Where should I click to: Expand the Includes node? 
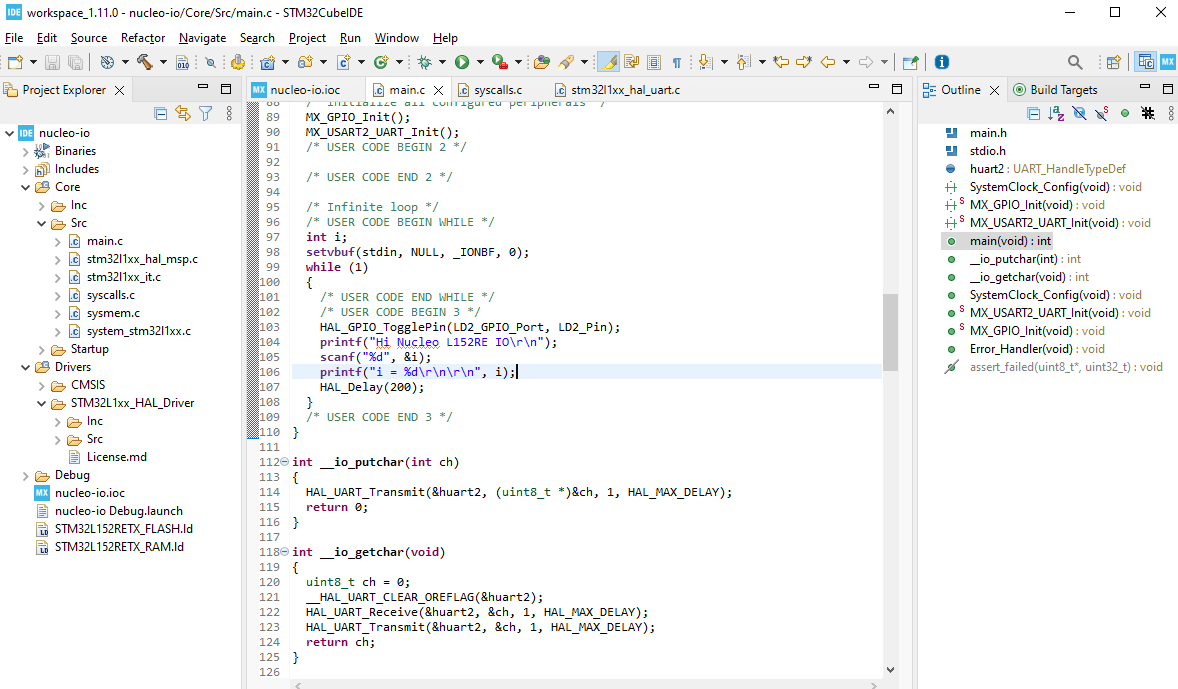click(26, 169)
